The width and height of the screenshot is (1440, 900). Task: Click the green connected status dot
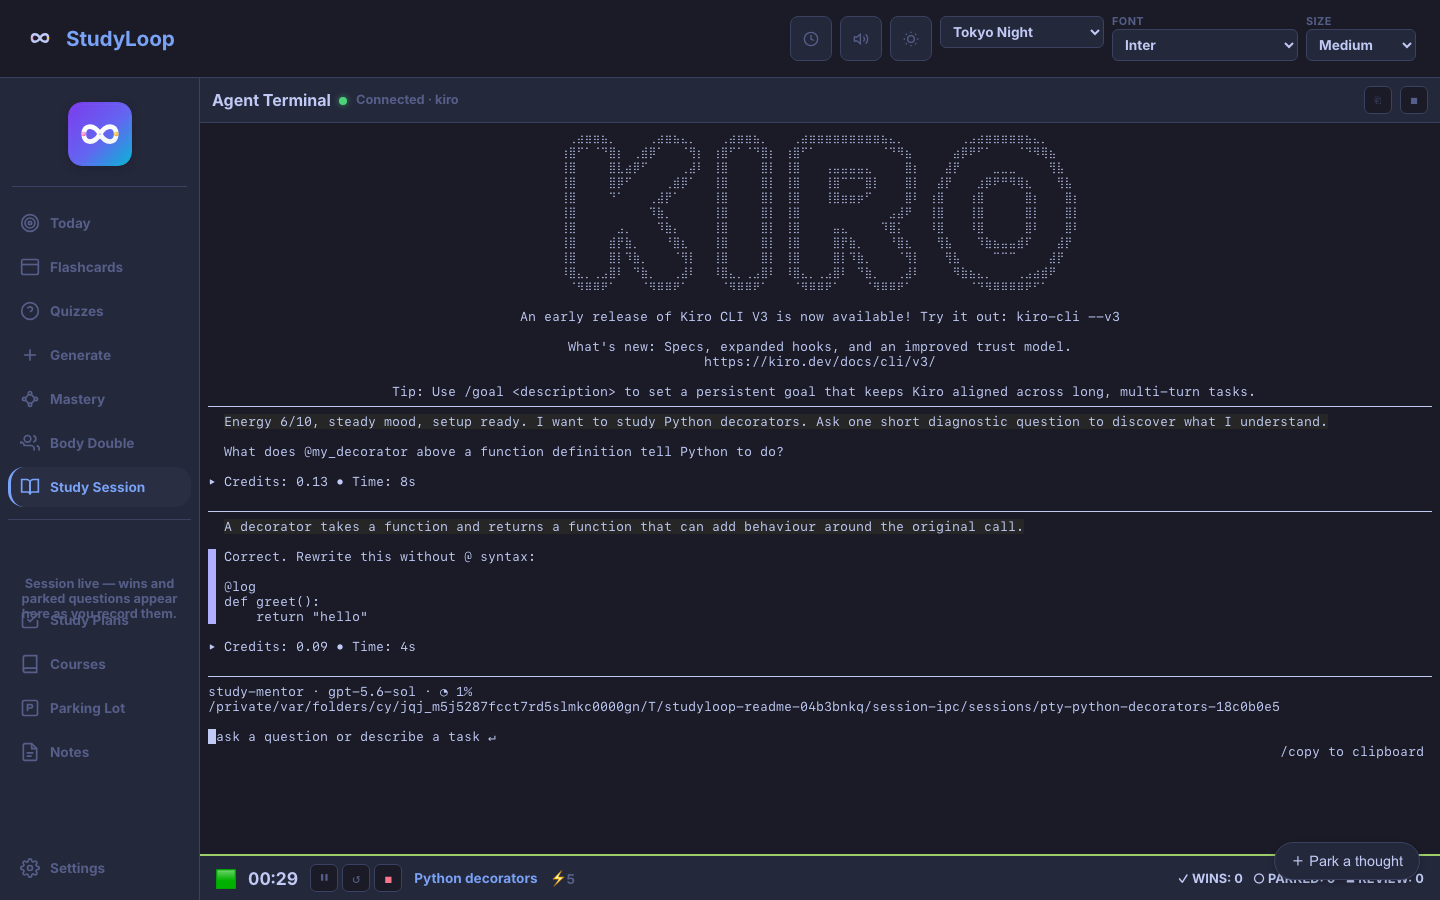click(x=343, y=100)
